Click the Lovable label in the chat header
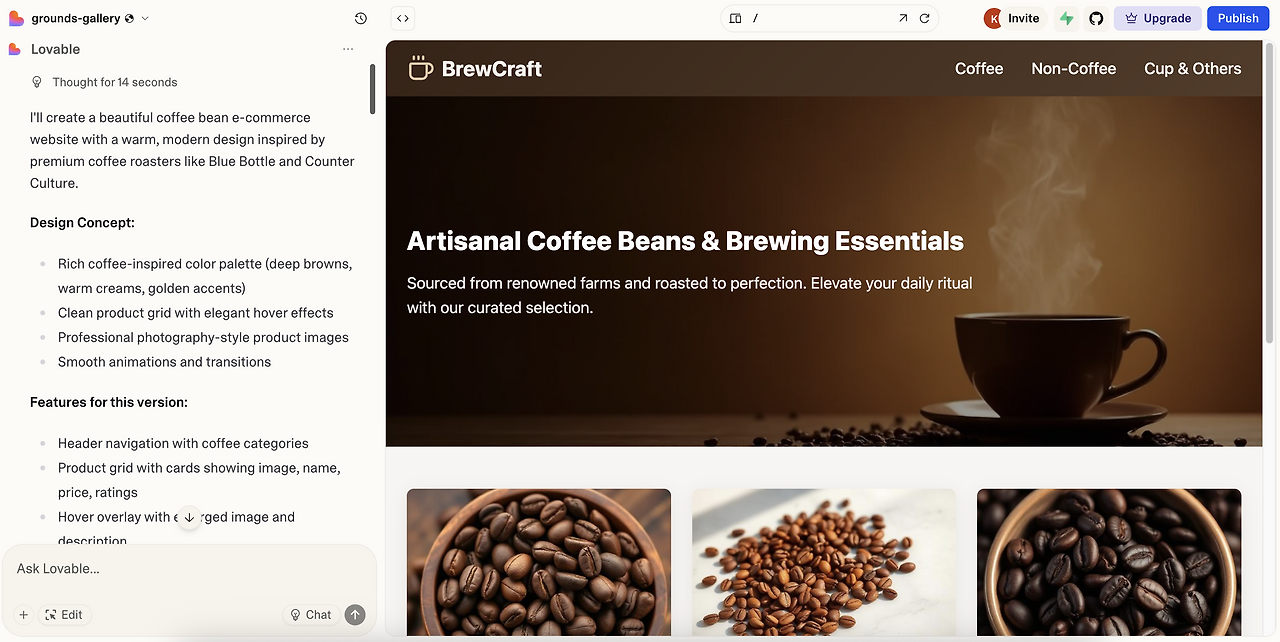The width and height of the screenshot is (1280, 642). point(55,49)
